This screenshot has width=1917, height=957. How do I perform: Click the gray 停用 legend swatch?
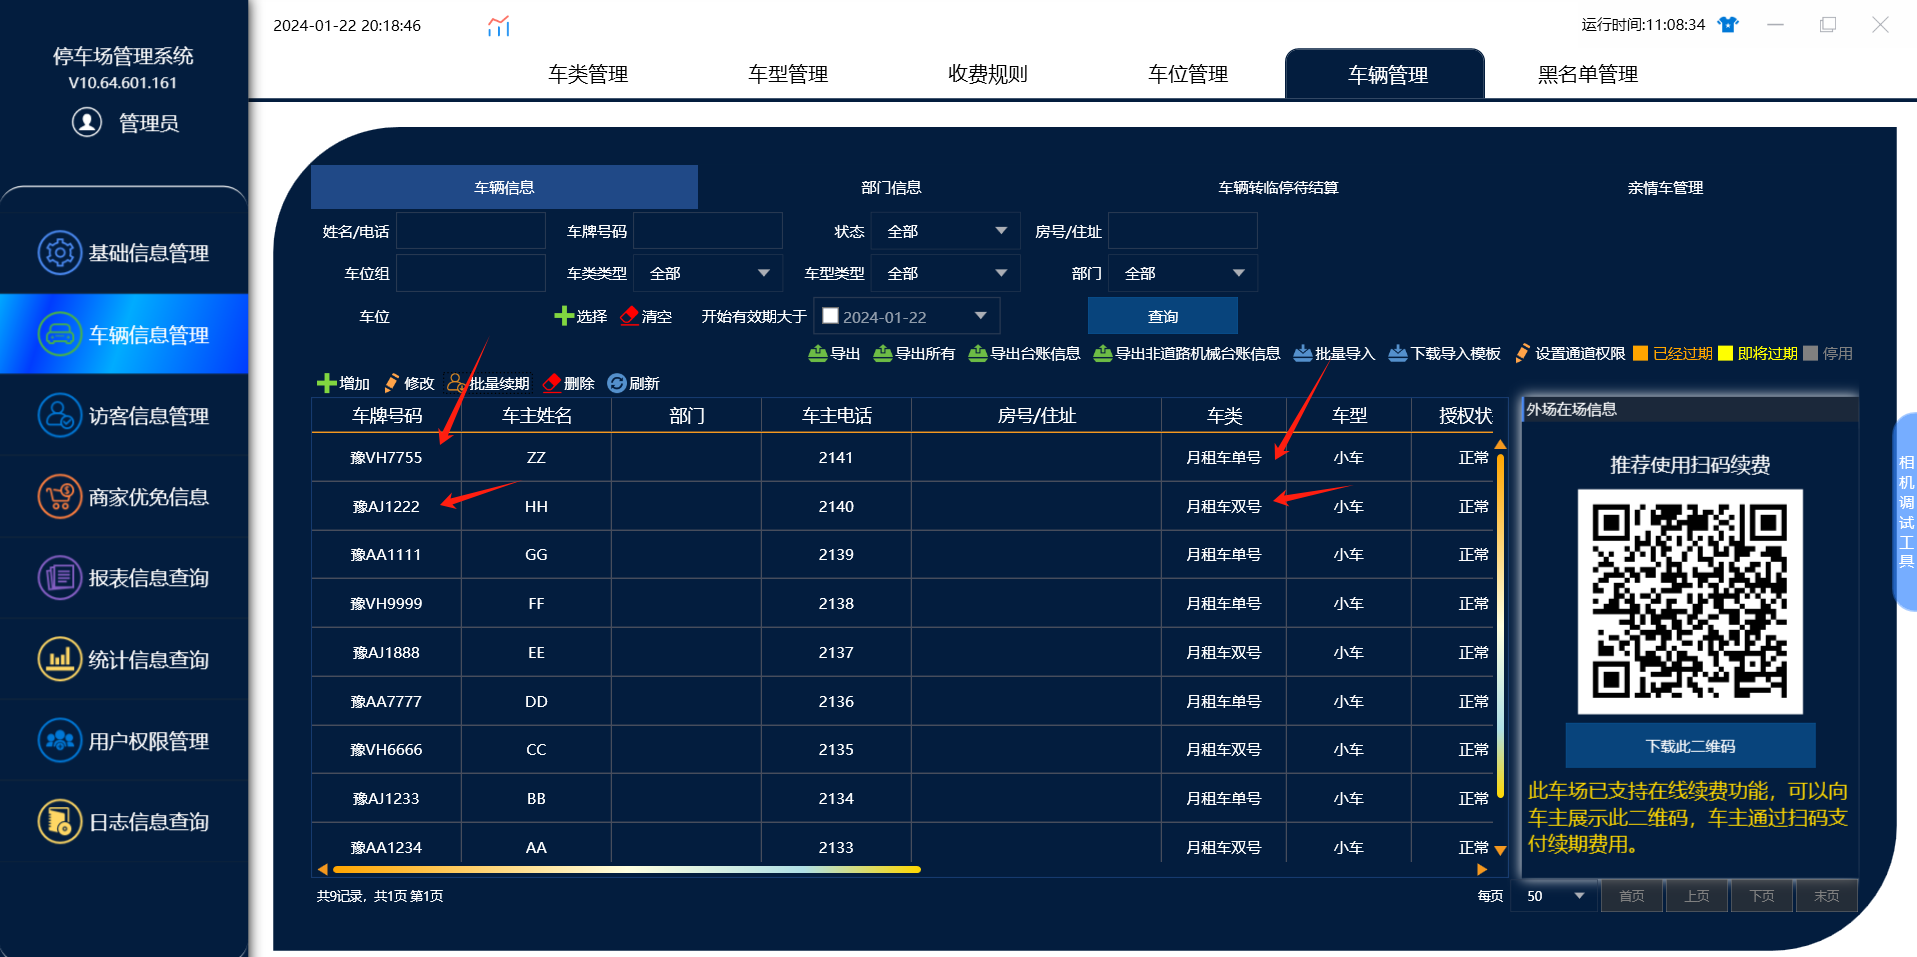point(1810,353)
